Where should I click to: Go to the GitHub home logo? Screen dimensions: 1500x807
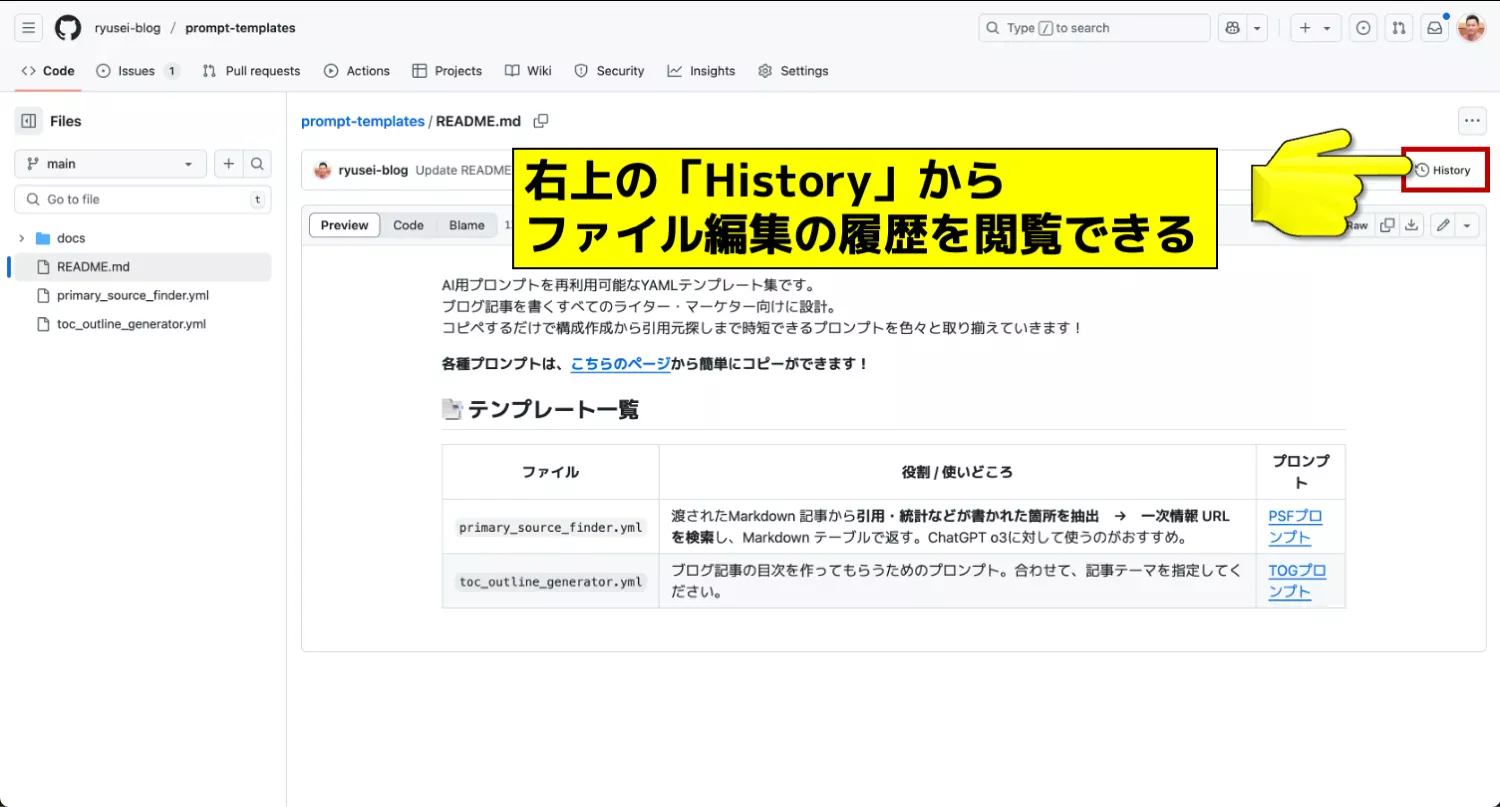pos(68,28)
